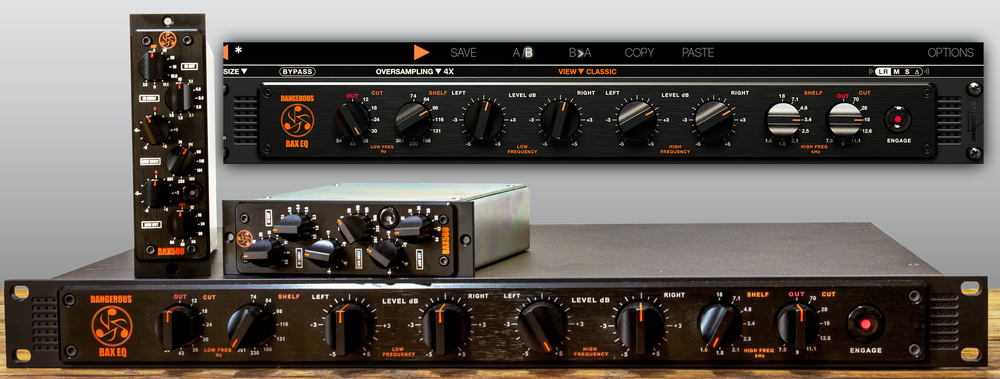The height and width of the screenshot is (379, 1000).
Task: Click the orange next-preset arrow beside SAVE
Action: pyautogui.click(x=421, y=52)
